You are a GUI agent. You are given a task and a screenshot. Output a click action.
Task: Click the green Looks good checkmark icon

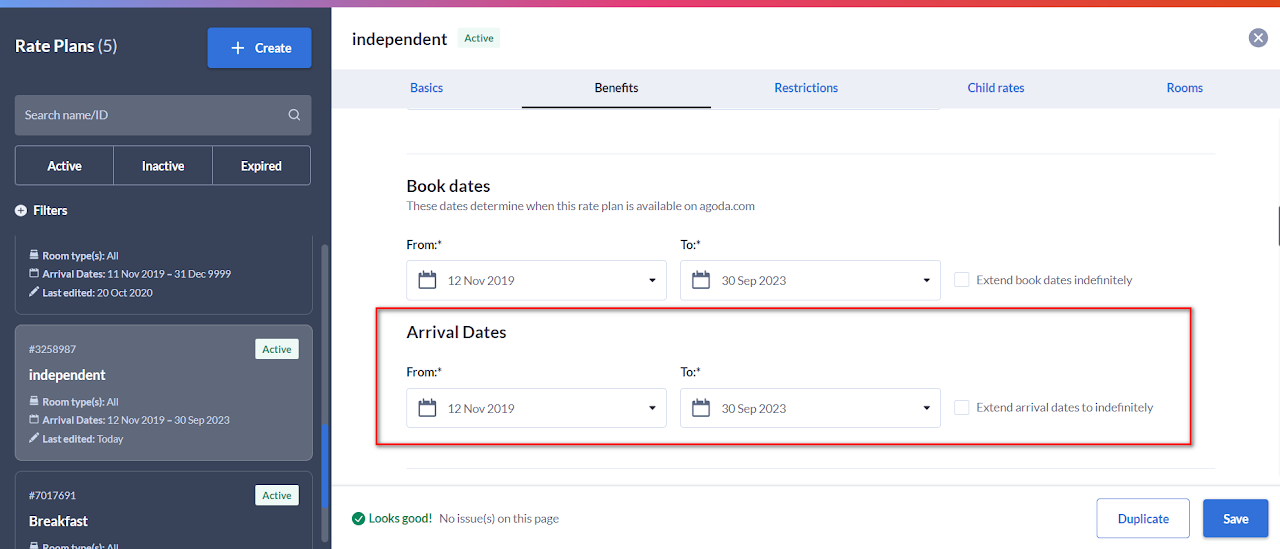[358, 519]
